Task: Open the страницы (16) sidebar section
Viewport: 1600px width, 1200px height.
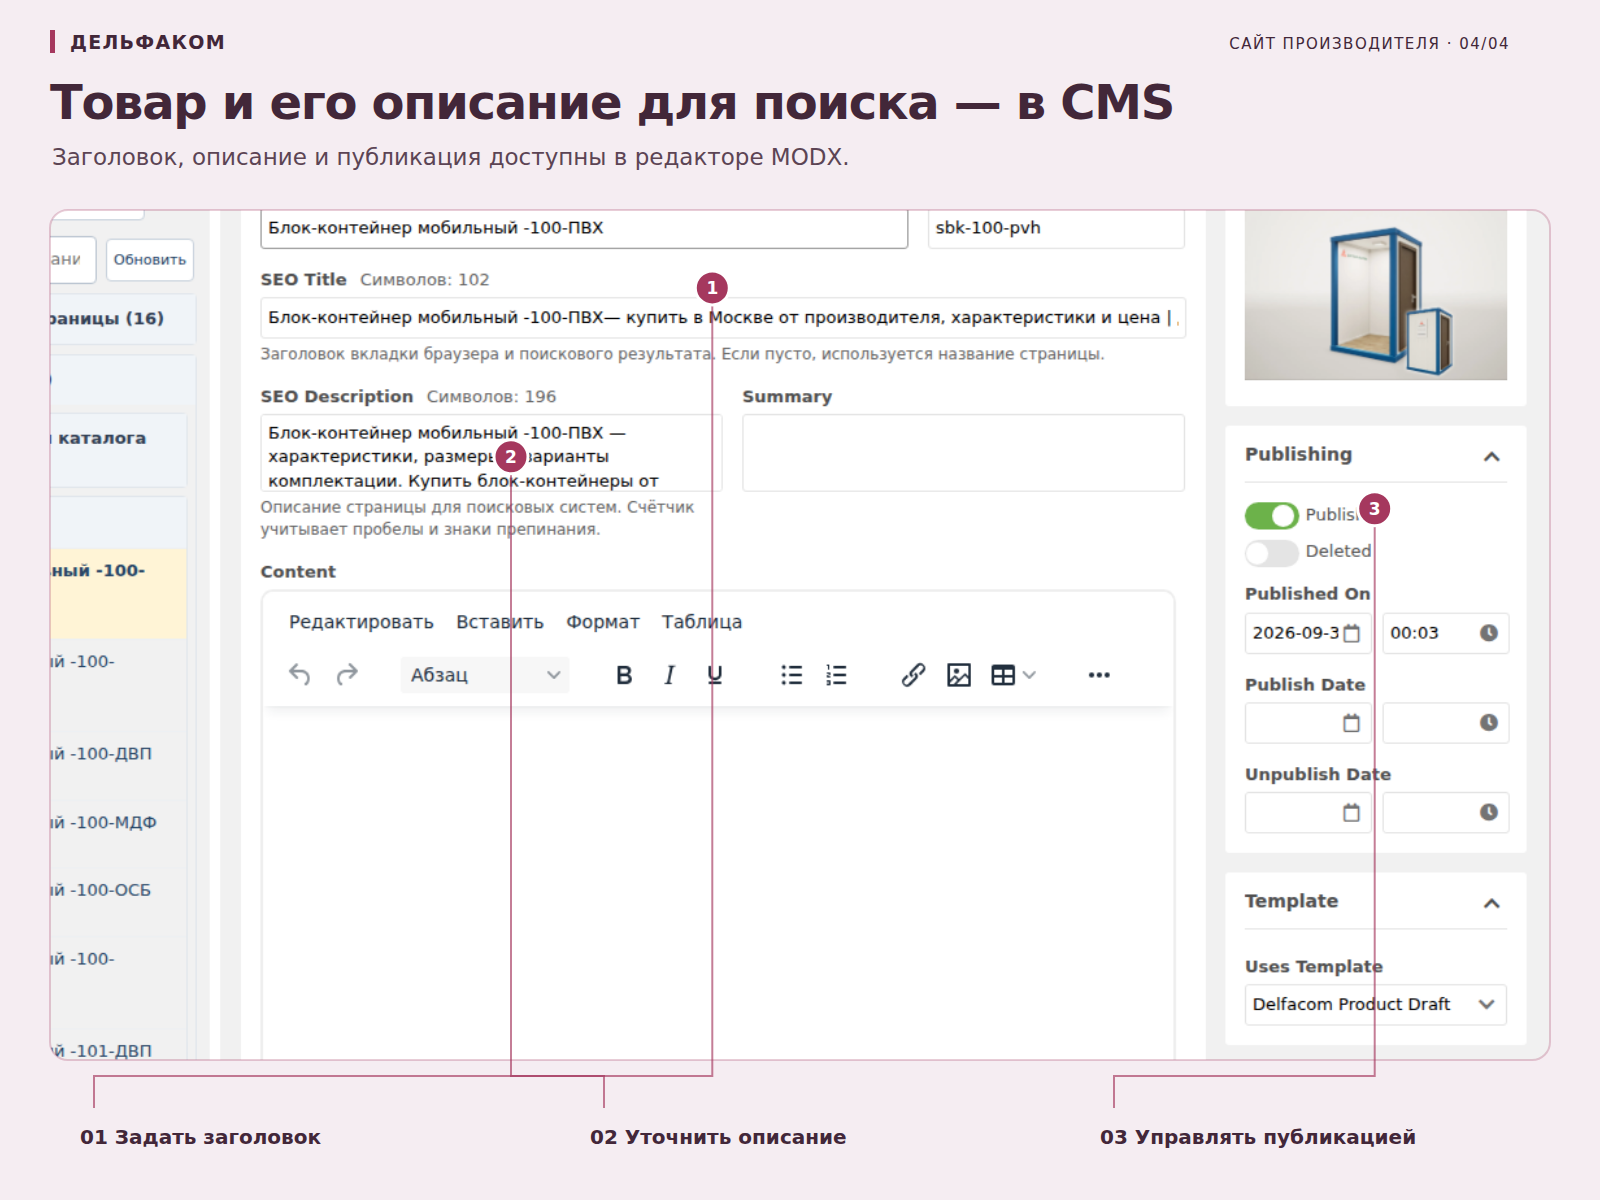Action: (123, 319)
